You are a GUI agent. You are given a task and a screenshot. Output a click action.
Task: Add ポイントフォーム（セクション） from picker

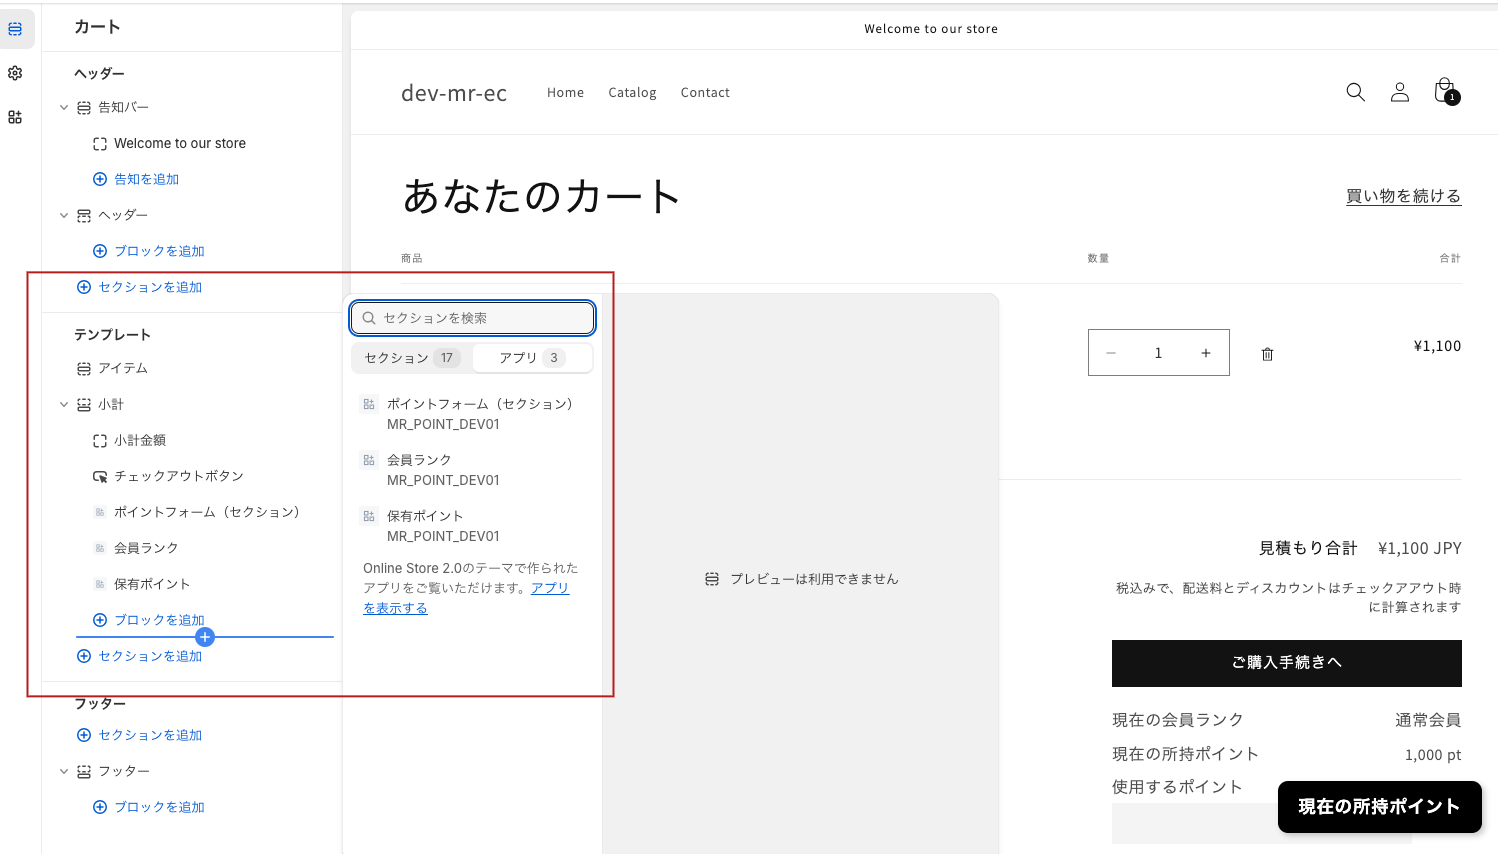click(x=473, y=414)
